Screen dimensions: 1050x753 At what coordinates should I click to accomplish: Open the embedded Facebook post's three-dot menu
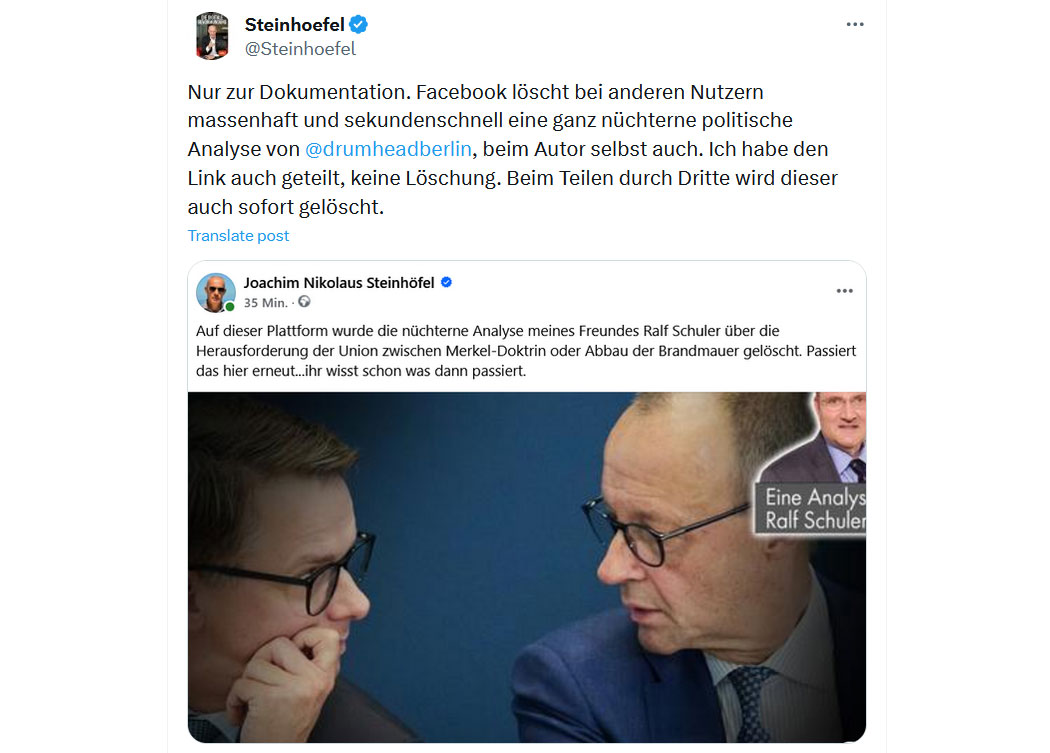click(844, 291)
